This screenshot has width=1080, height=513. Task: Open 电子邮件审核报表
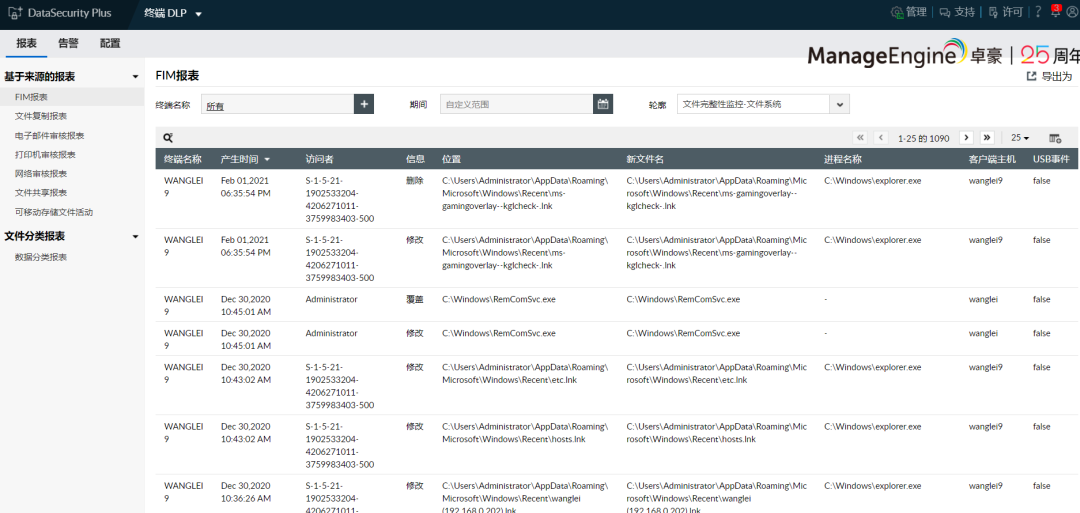pyautogui.click(x=50, y=135)
